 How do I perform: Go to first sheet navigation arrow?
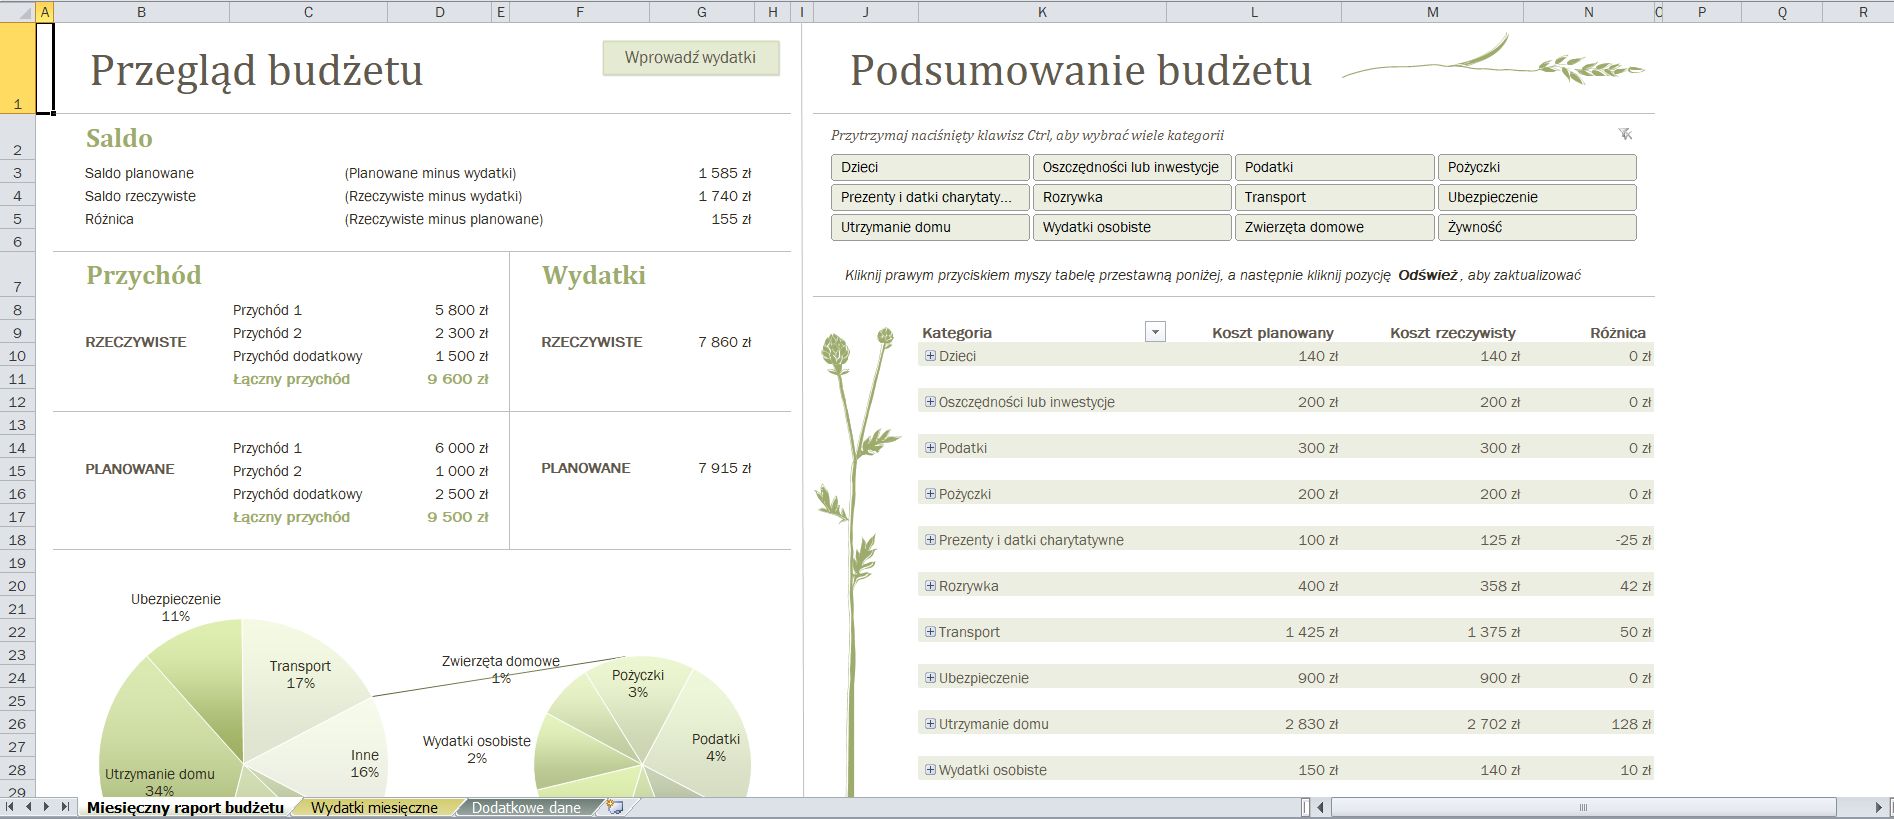tap(11, 807)
